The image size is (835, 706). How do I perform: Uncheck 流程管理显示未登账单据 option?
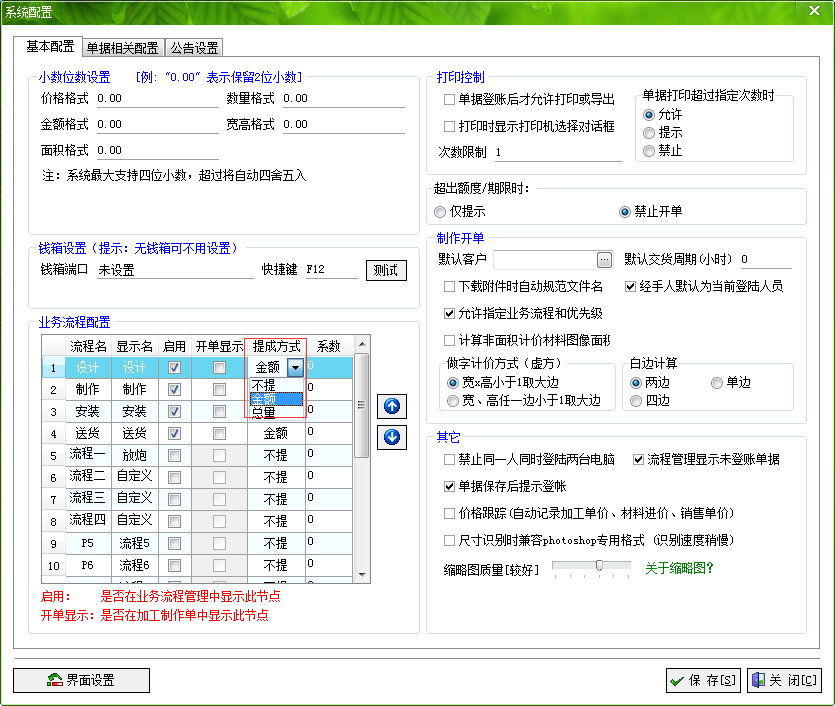coord(639,460)
